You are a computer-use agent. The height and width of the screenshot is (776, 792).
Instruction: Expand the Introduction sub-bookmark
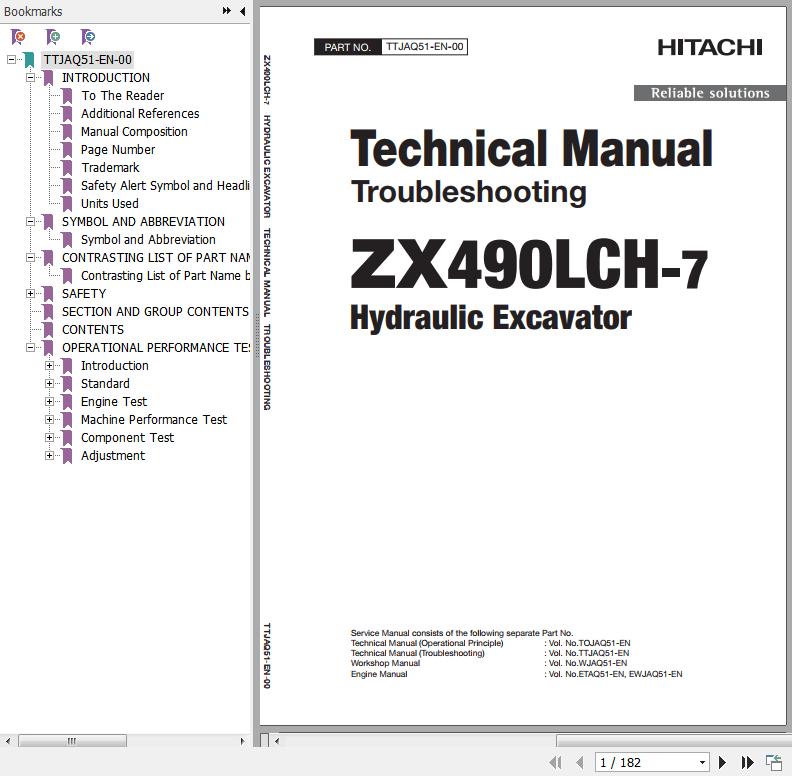point(49,365)
